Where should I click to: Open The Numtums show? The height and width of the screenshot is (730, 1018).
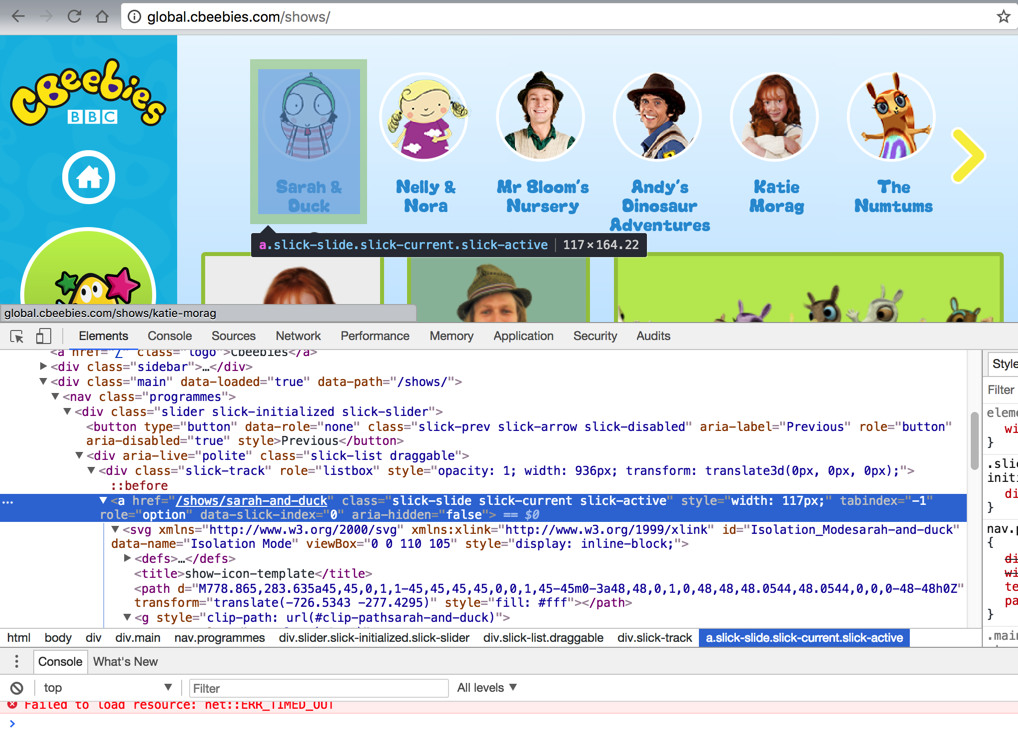893,143
